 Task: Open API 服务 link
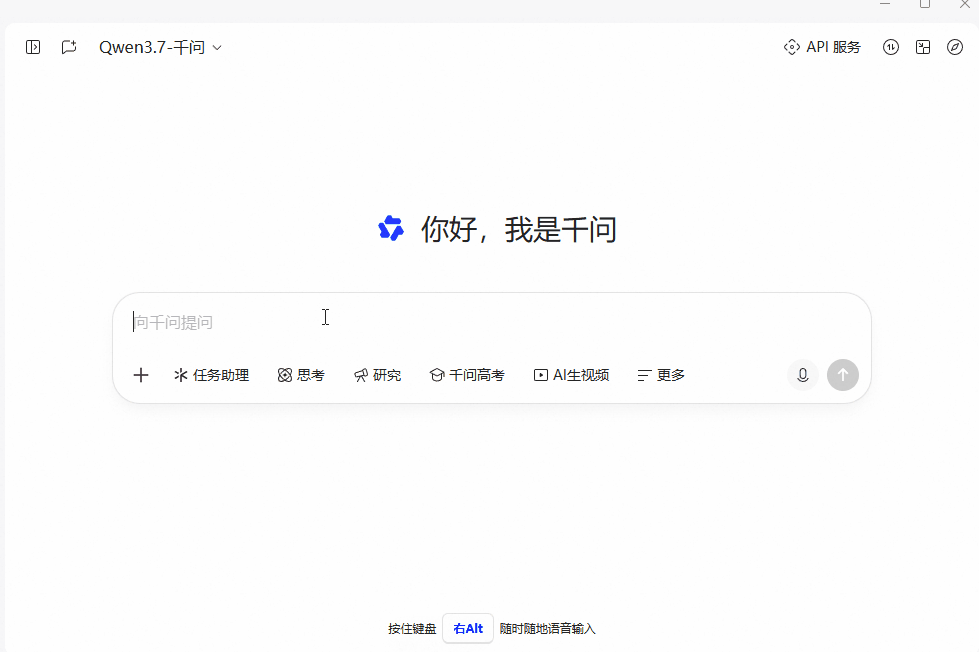click(x=822, y=47)
